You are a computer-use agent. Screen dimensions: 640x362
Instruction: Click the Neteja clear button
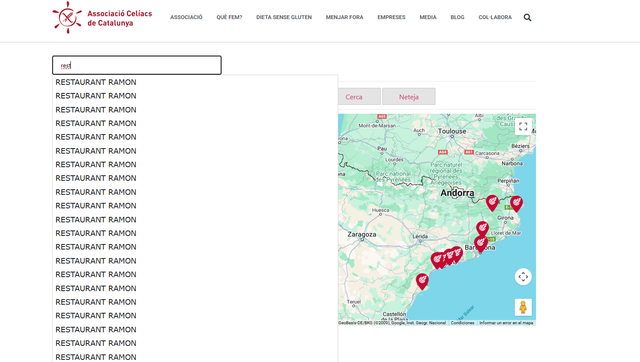click(409, 97)
